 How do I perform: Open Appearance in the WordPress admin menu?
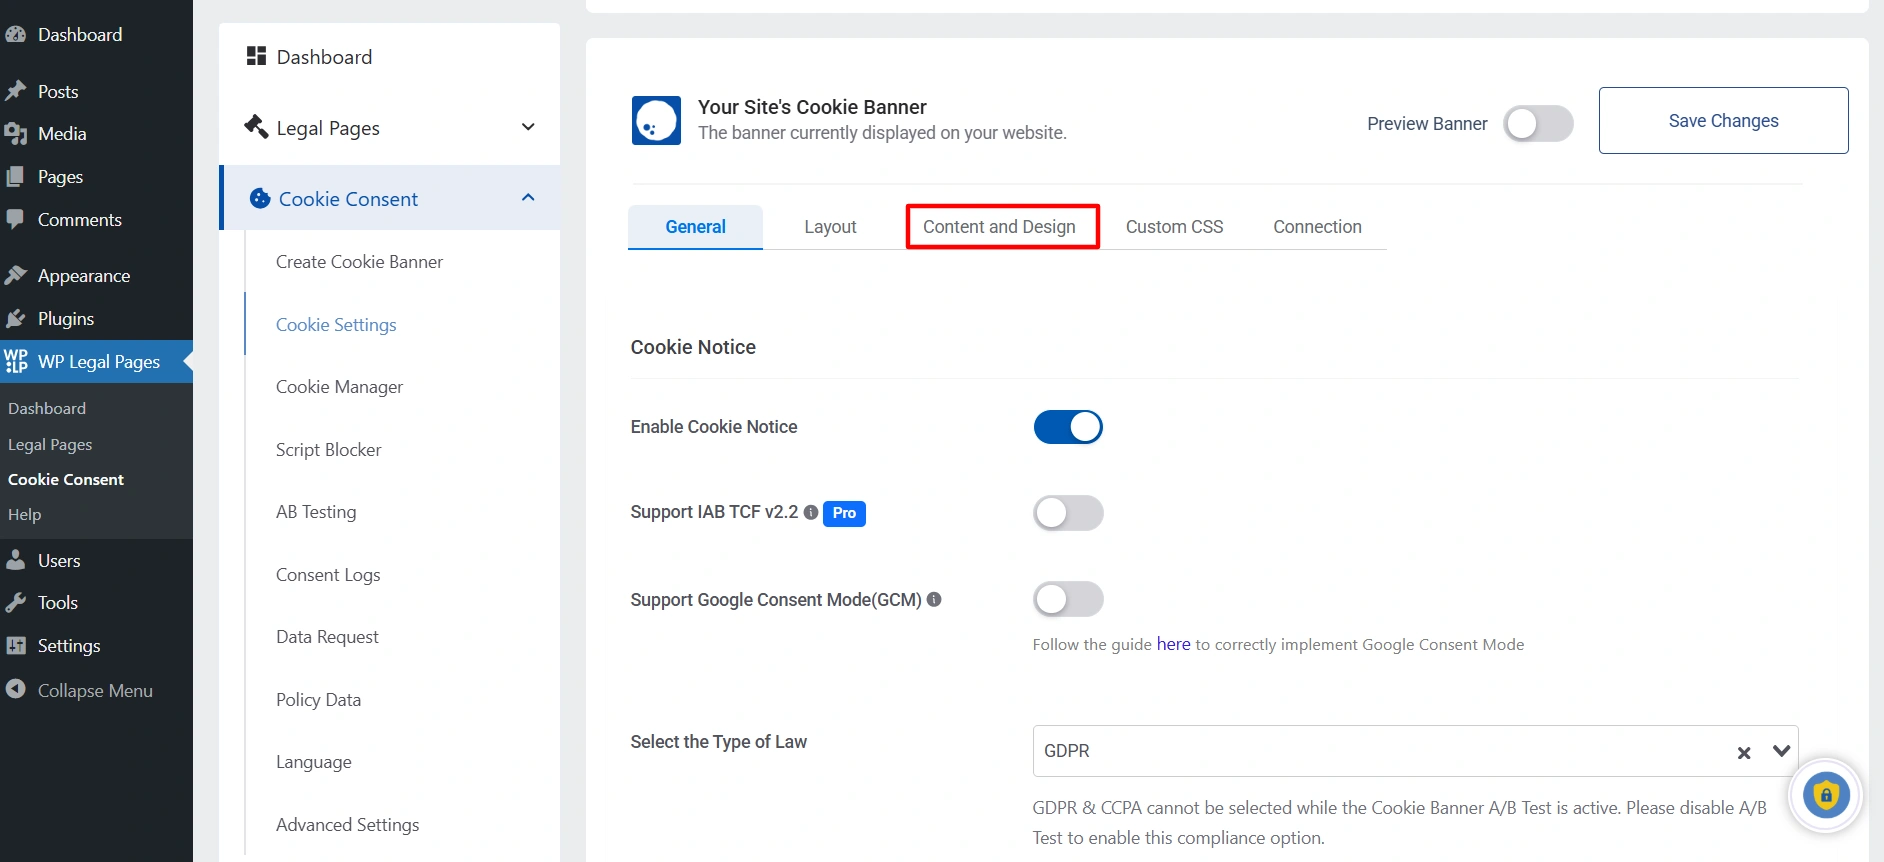pos(83,276)
